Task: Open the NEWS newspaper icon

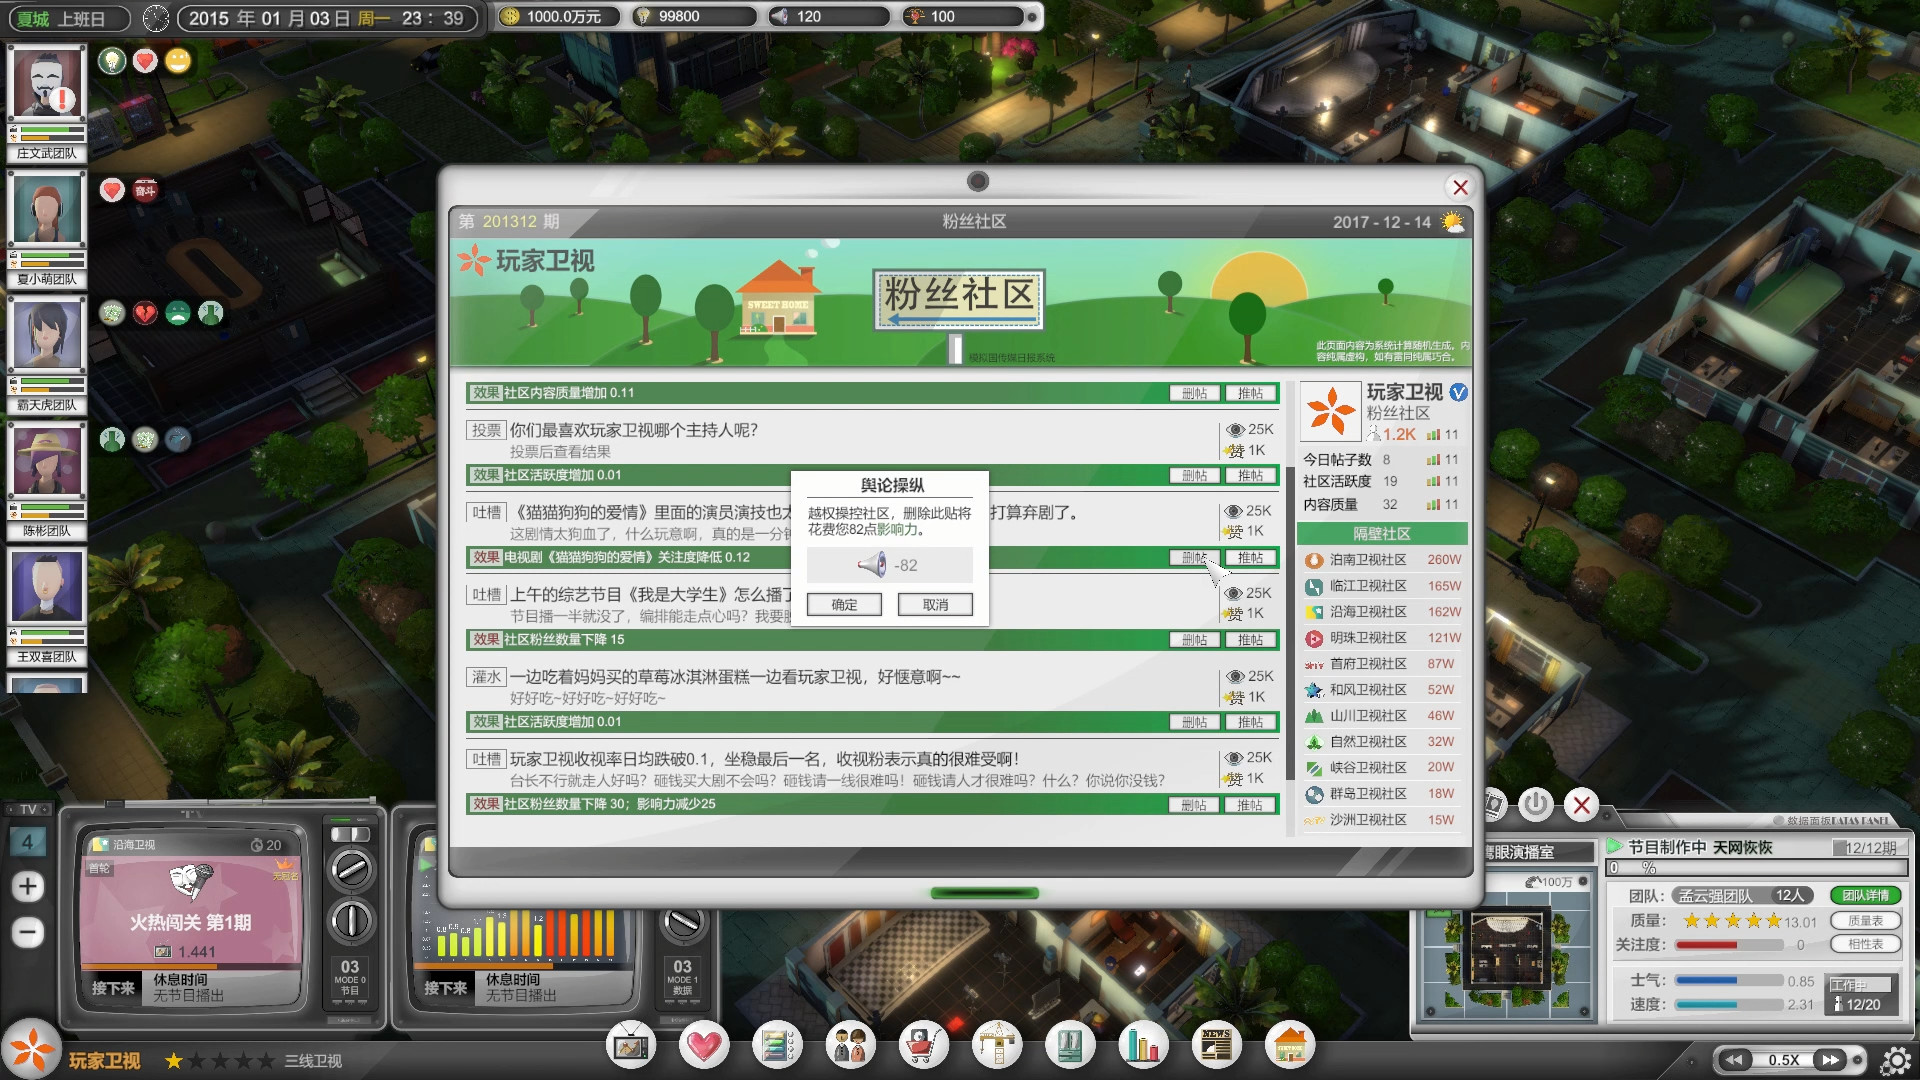Action: point(1215,1045)
